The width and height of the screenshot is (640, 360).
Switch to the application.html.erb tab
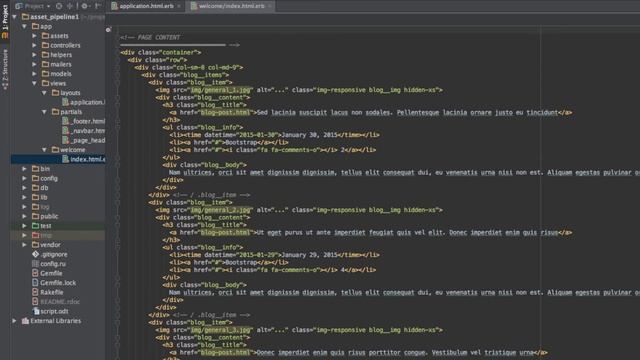click(147, 6)
